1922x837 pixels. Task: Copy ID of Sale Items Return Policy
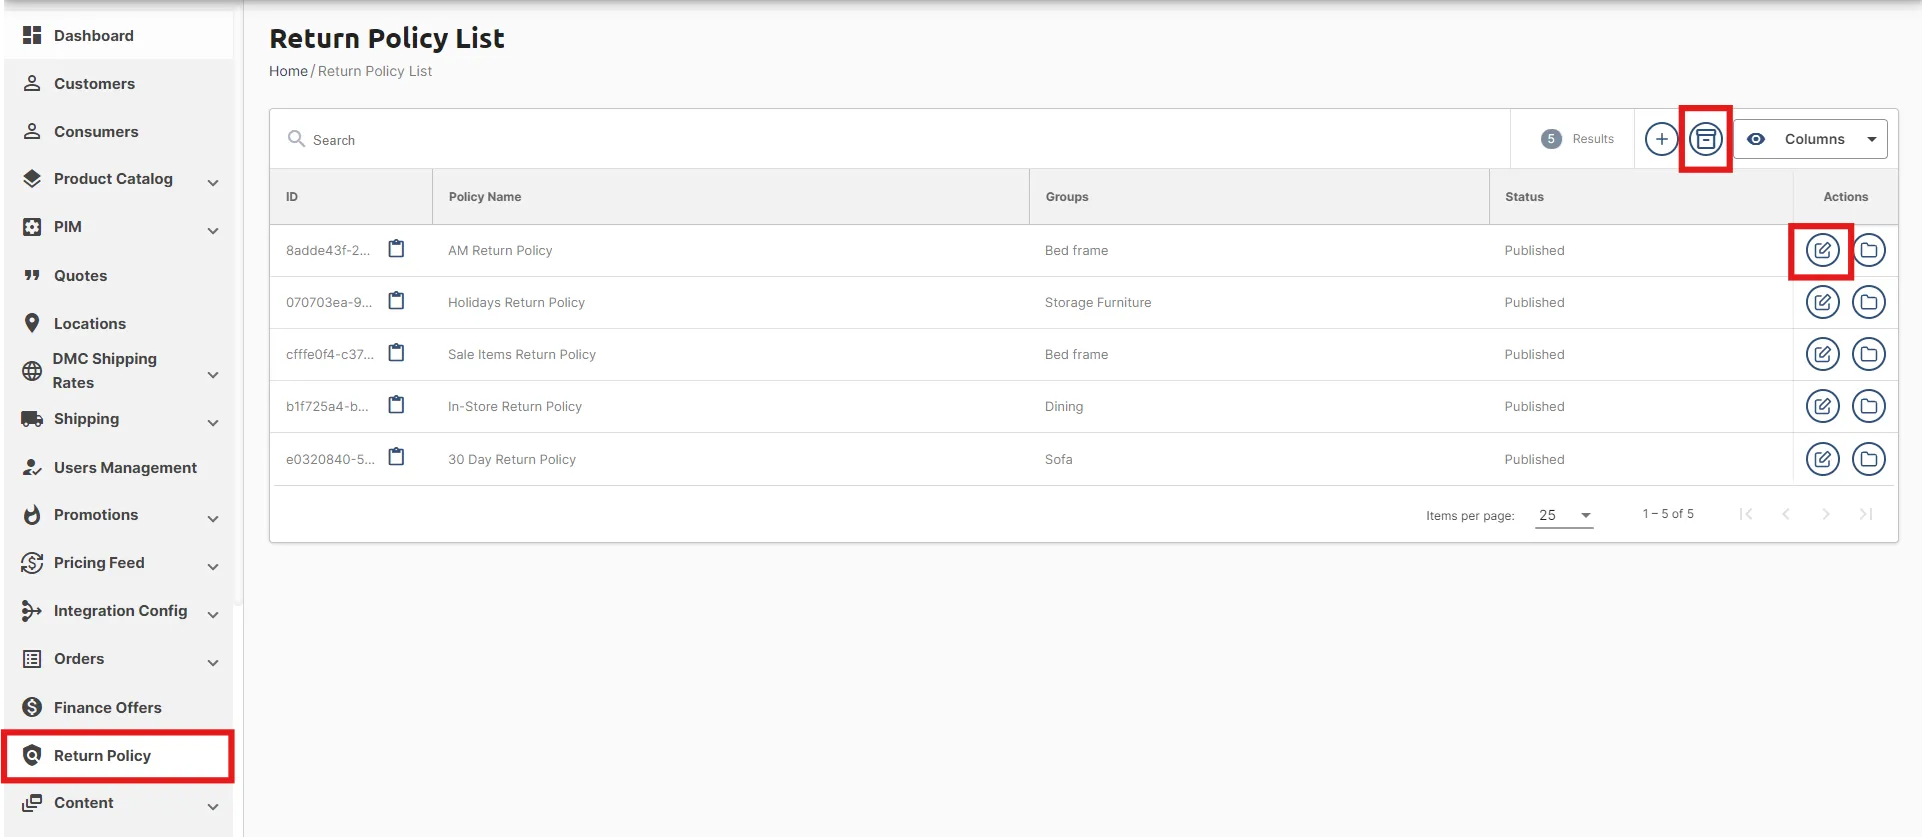396,353
